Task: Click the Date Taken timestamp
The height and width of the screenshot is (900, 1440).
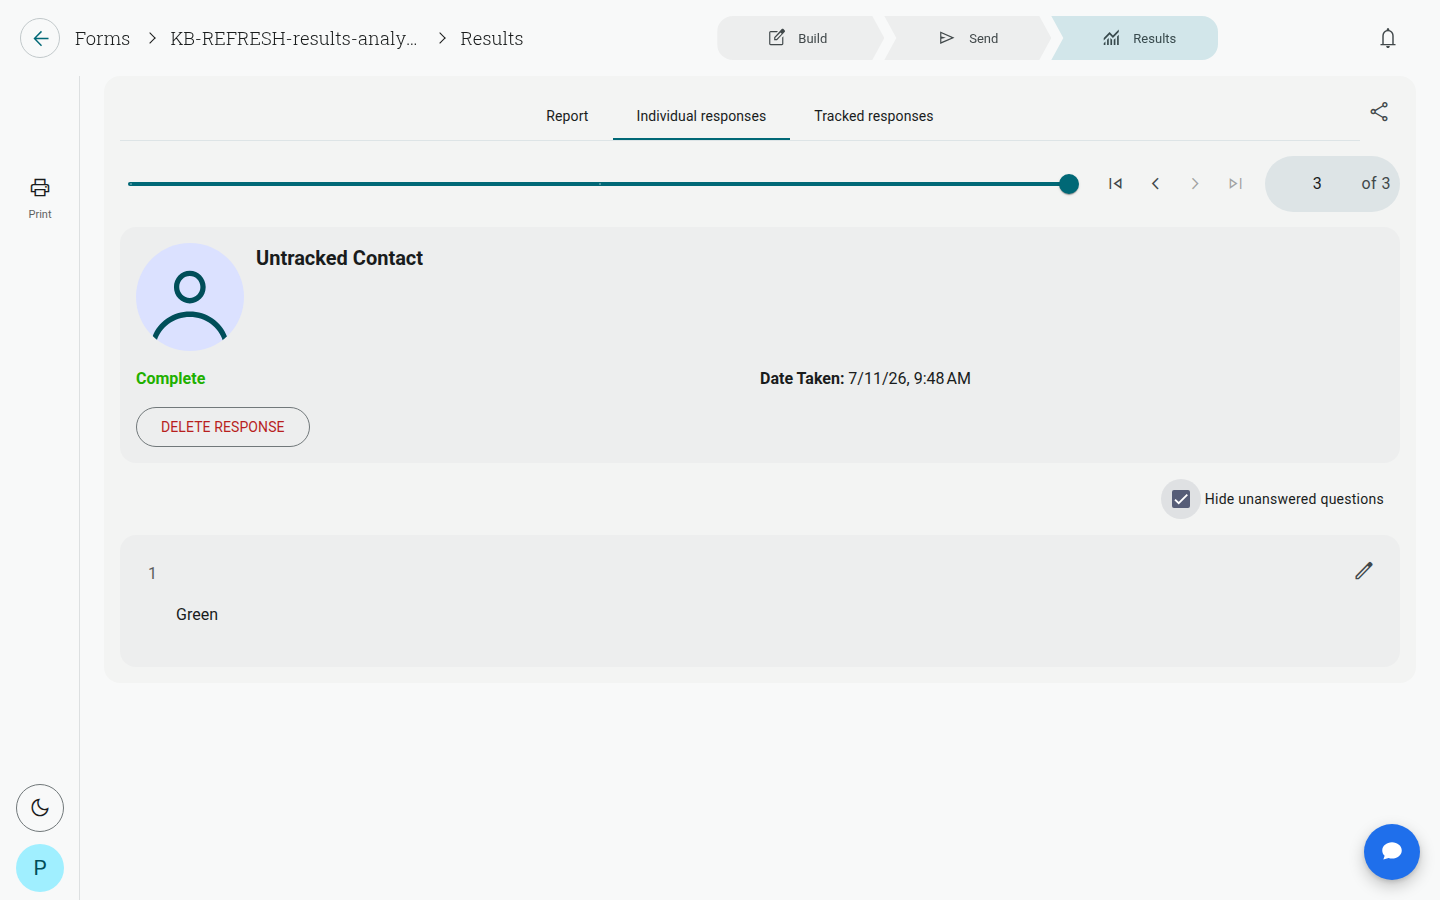Action: tap(865, 379)
